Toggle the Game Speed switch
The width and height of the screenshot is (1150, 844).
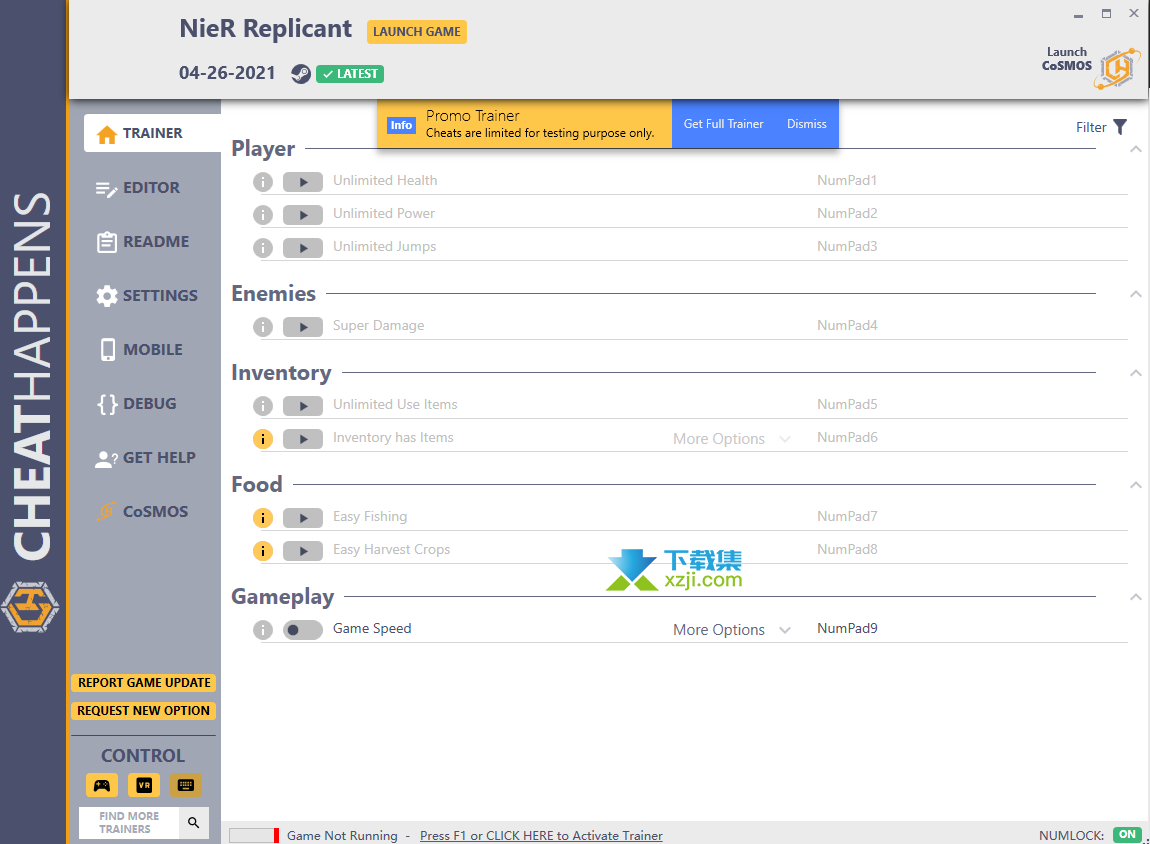coord(303,630)
